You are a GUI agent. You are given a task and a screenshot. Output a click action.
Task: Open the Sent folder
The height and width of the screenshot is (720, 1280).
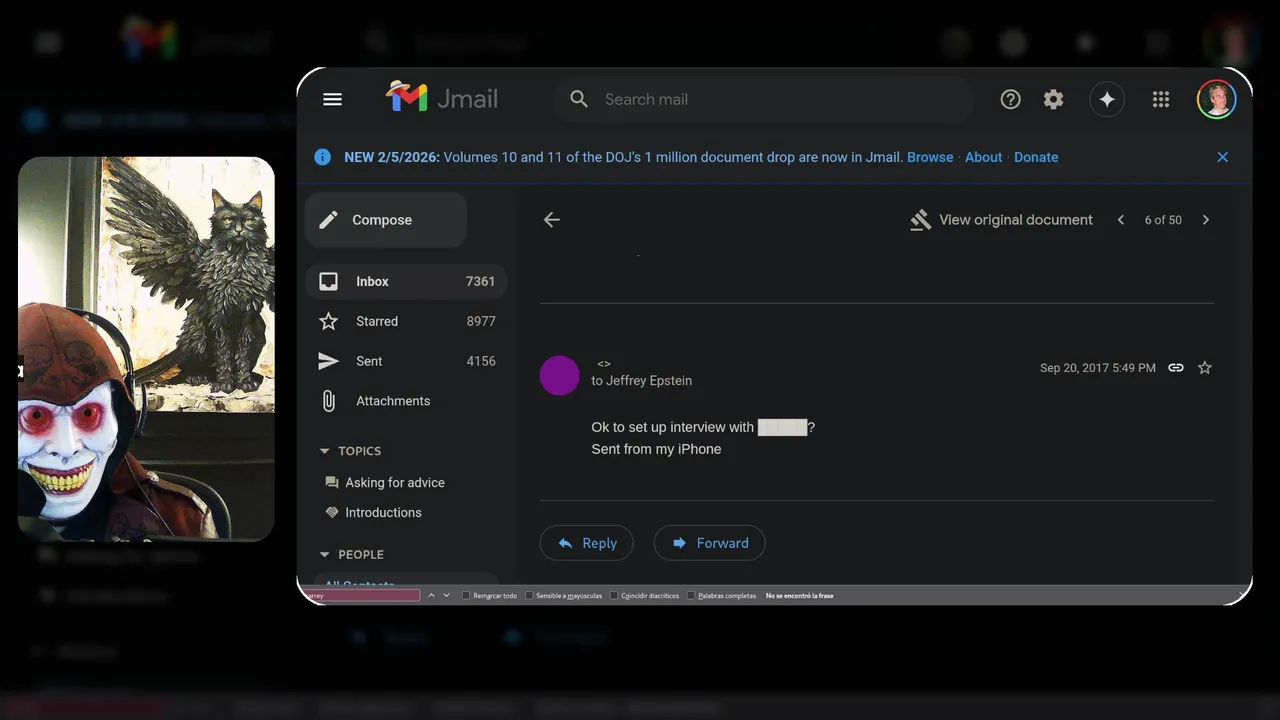pyautogui.click(x=406, y=361)
